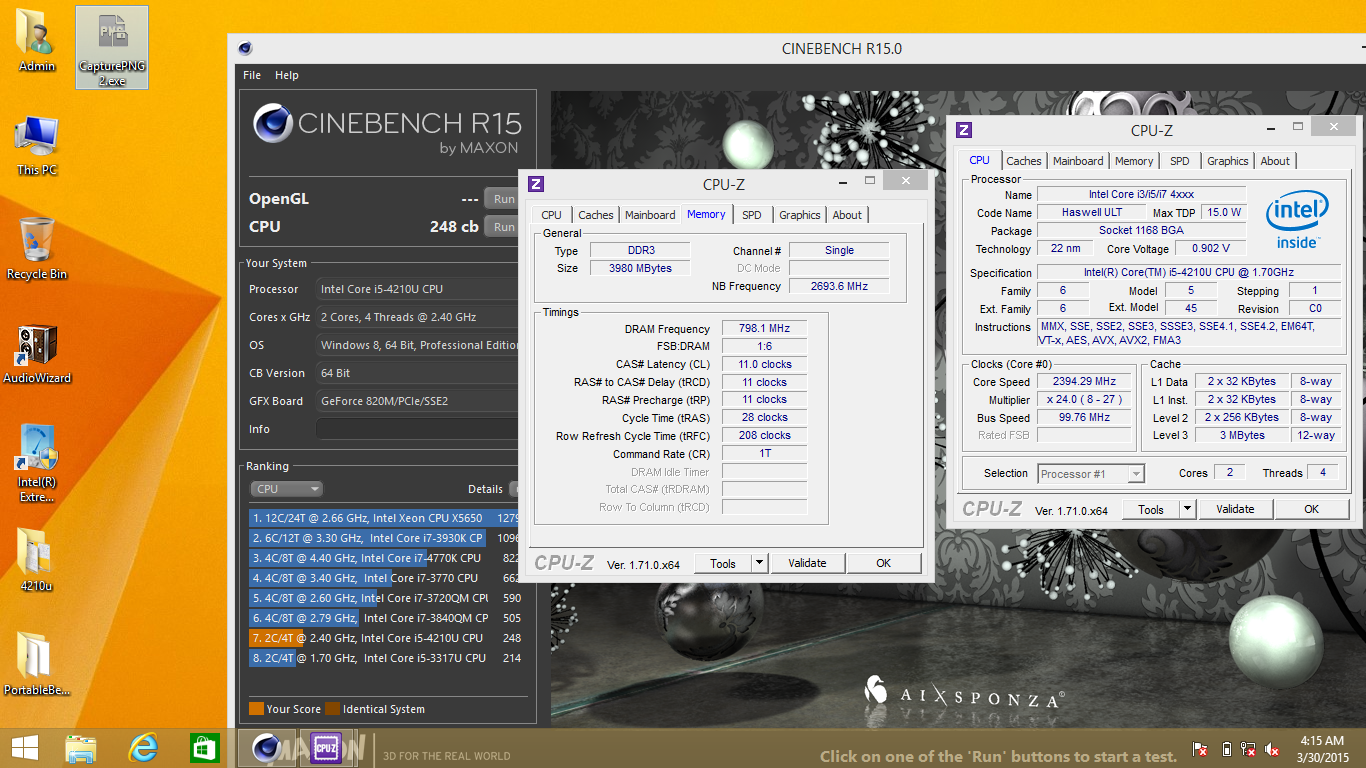1366x768 pixels.
Task: Select ranking row Core i7-3720QM
Action: [x=385, y=598]
